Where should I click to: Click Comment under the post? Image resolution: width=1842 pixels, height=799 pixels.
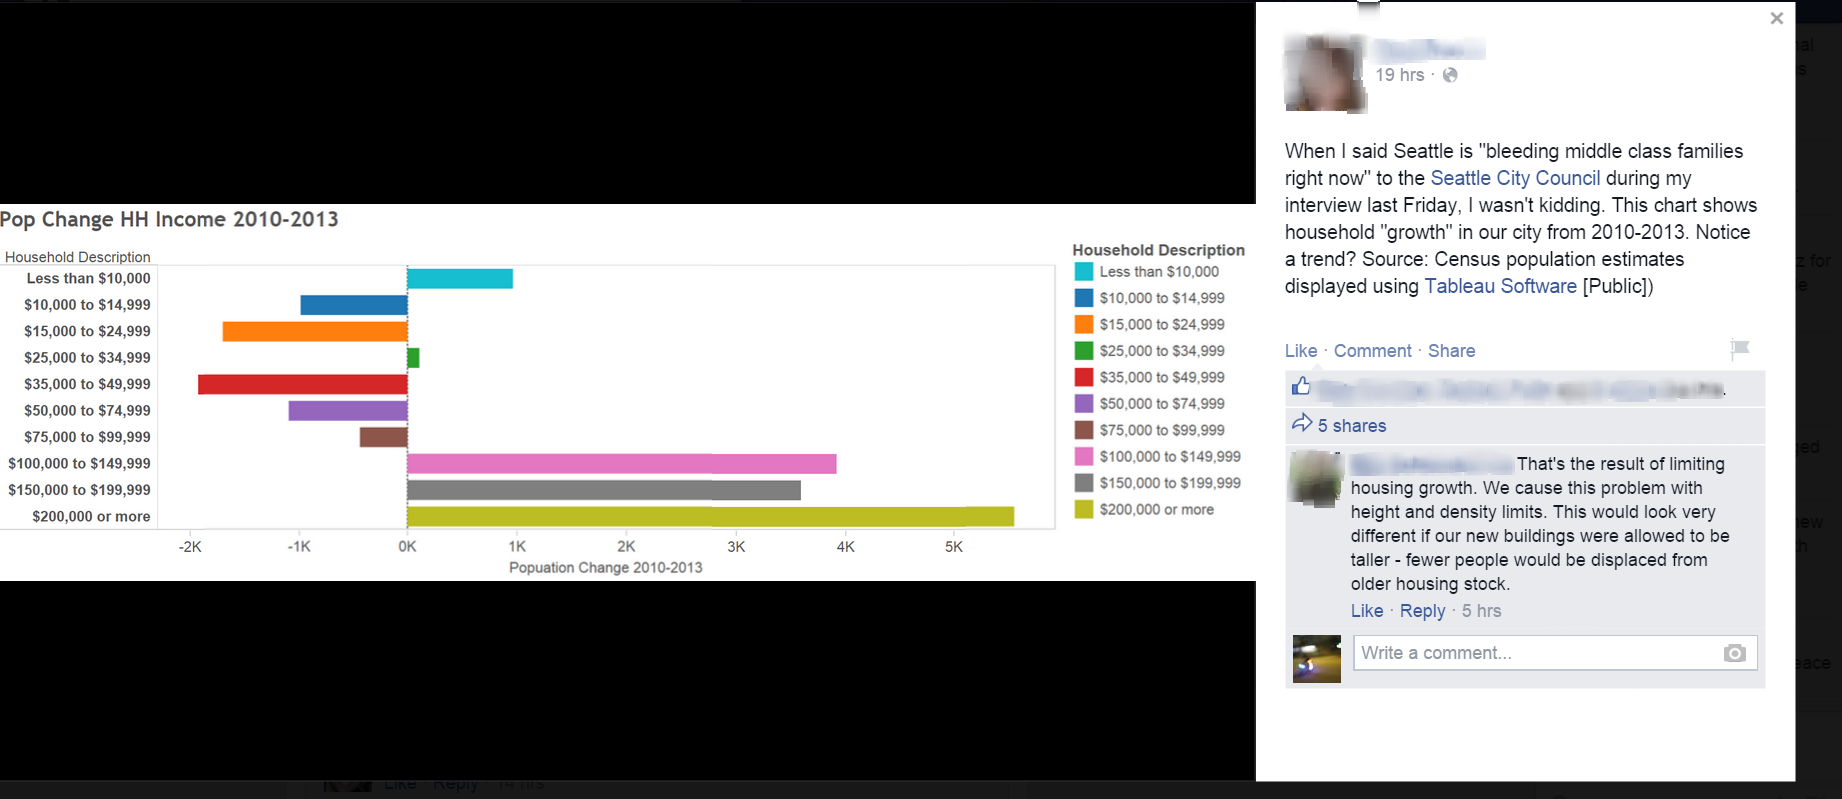pos(1372,351)
